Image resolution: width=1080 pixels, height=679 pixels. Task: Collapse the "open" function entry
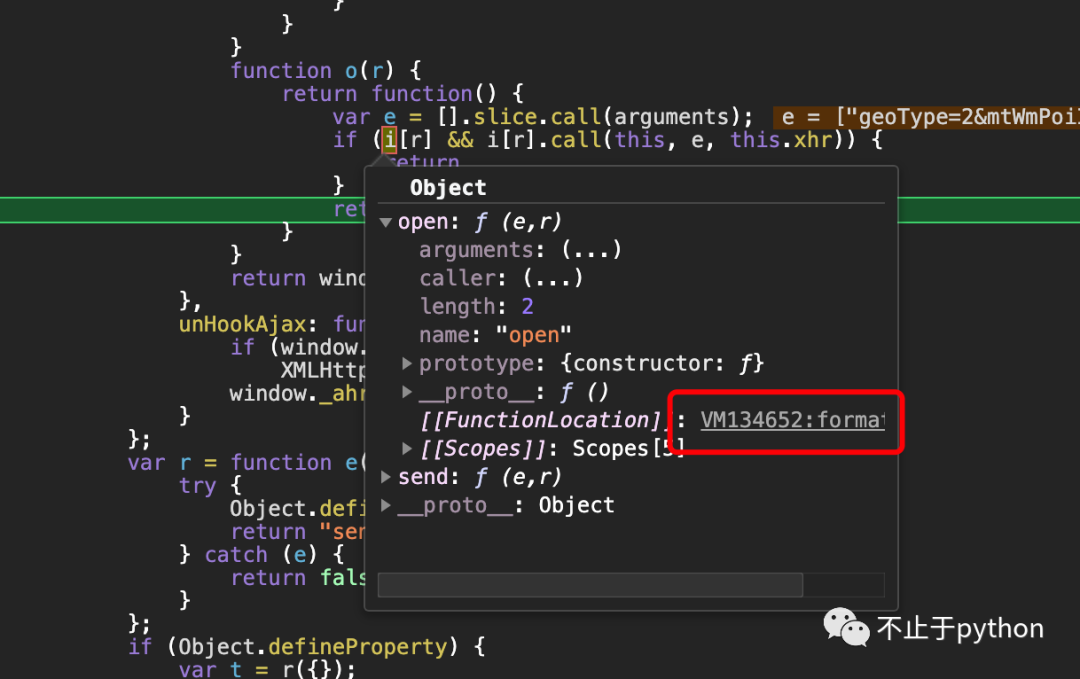[x=386, y=222]
